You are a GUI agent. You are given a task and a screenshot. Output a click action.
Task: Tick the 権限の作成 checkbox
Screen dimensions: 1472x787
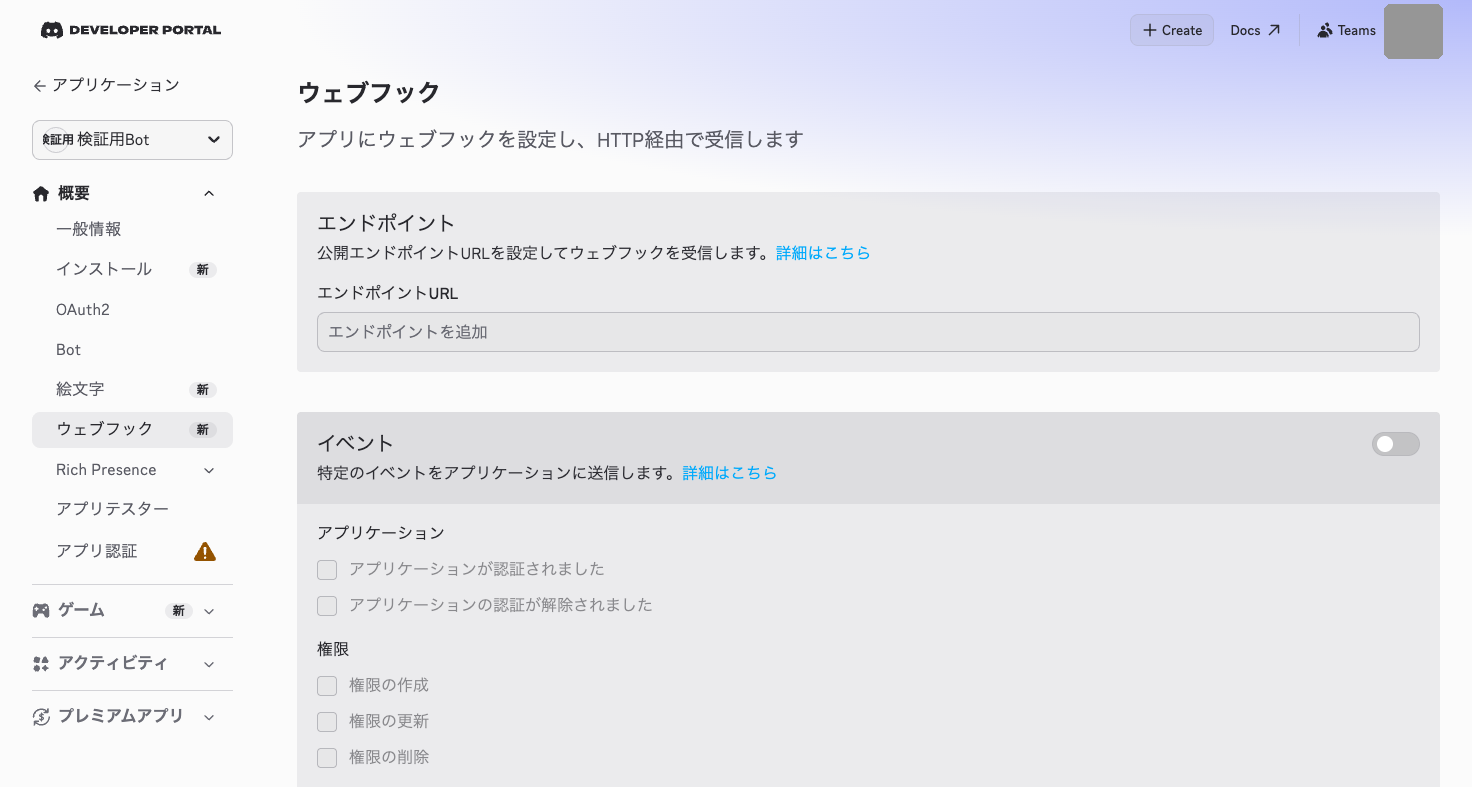[327, 686]
